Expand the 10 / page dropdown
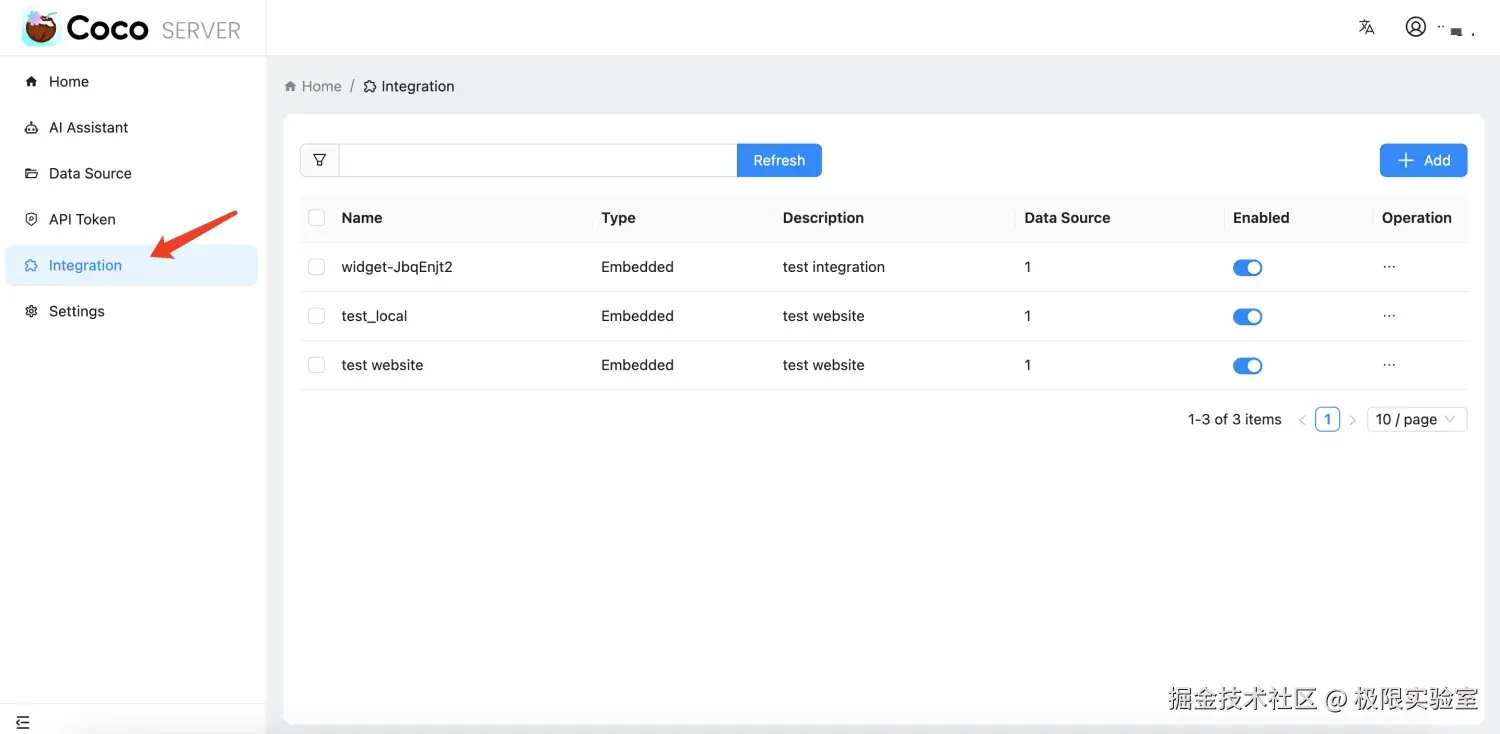Viewport: 1500px width, 734px height. (1416, 420)
